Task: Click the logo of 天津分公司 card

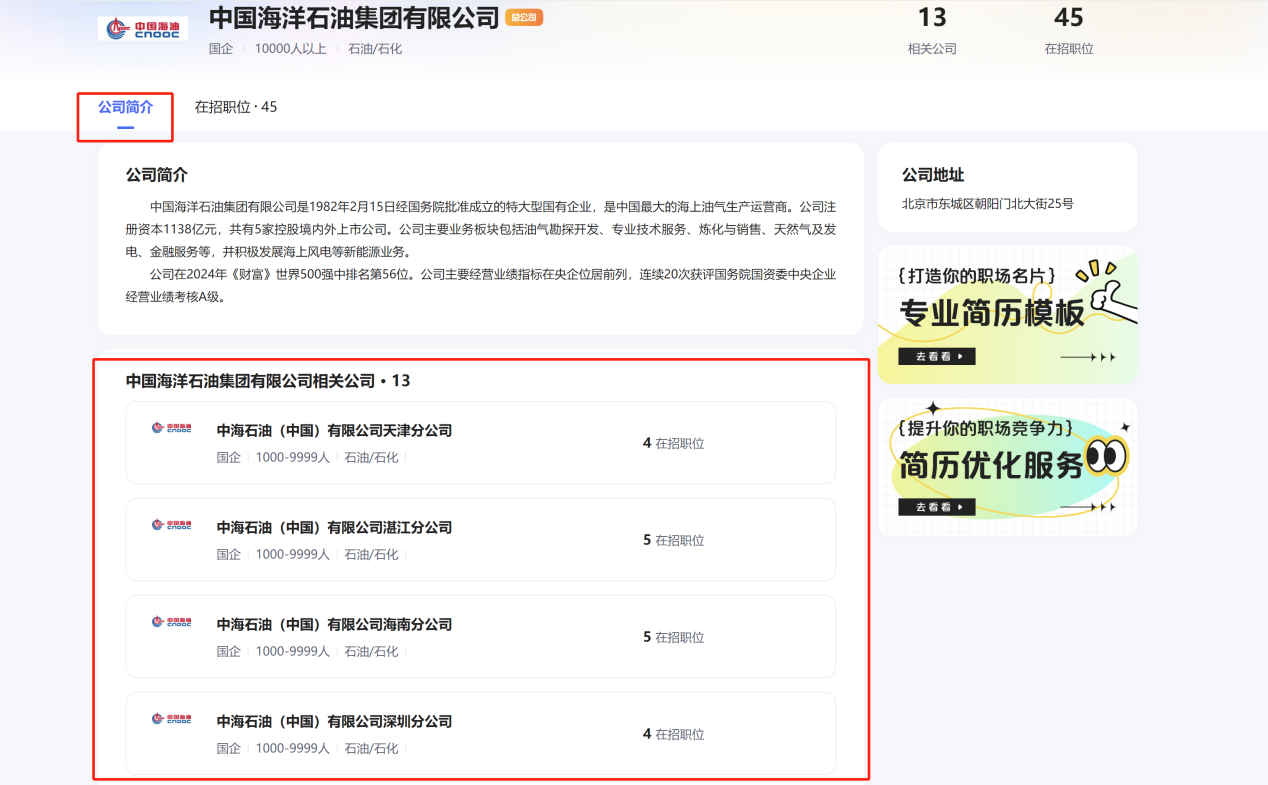Action: click(x=171, y=428)
